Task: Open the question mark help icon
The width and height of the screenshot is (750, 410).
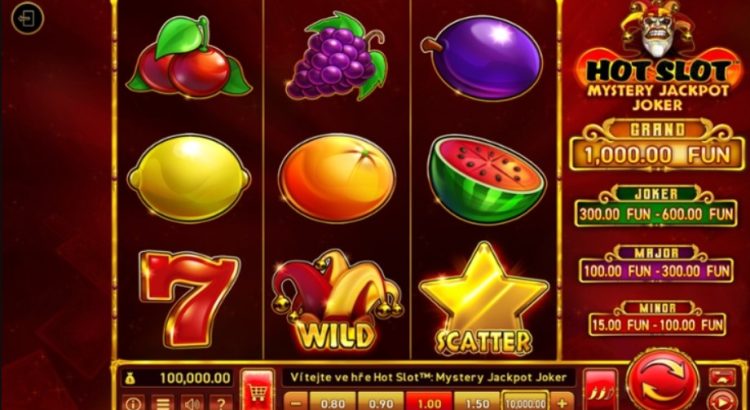Action: (x=221, y=403)
